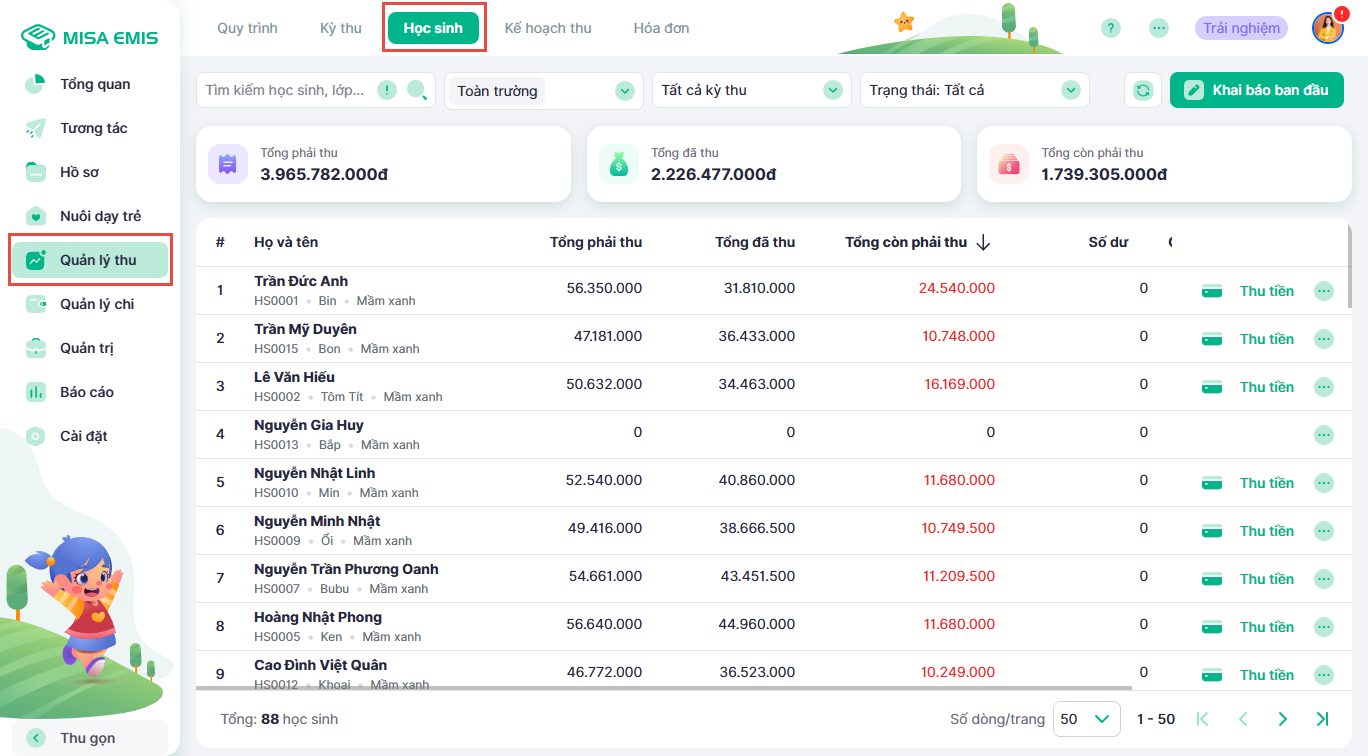
Task: Switch to the Hóa đơn tab
Action: [661, 28]
